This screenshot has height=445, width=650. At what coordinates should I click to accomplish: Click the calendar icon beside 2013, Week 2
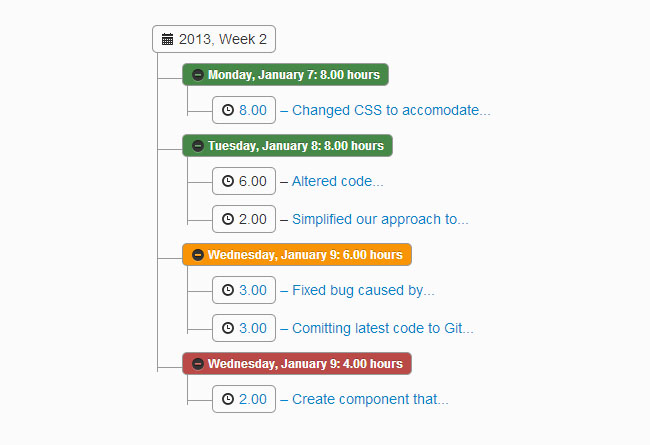(168, 40)
